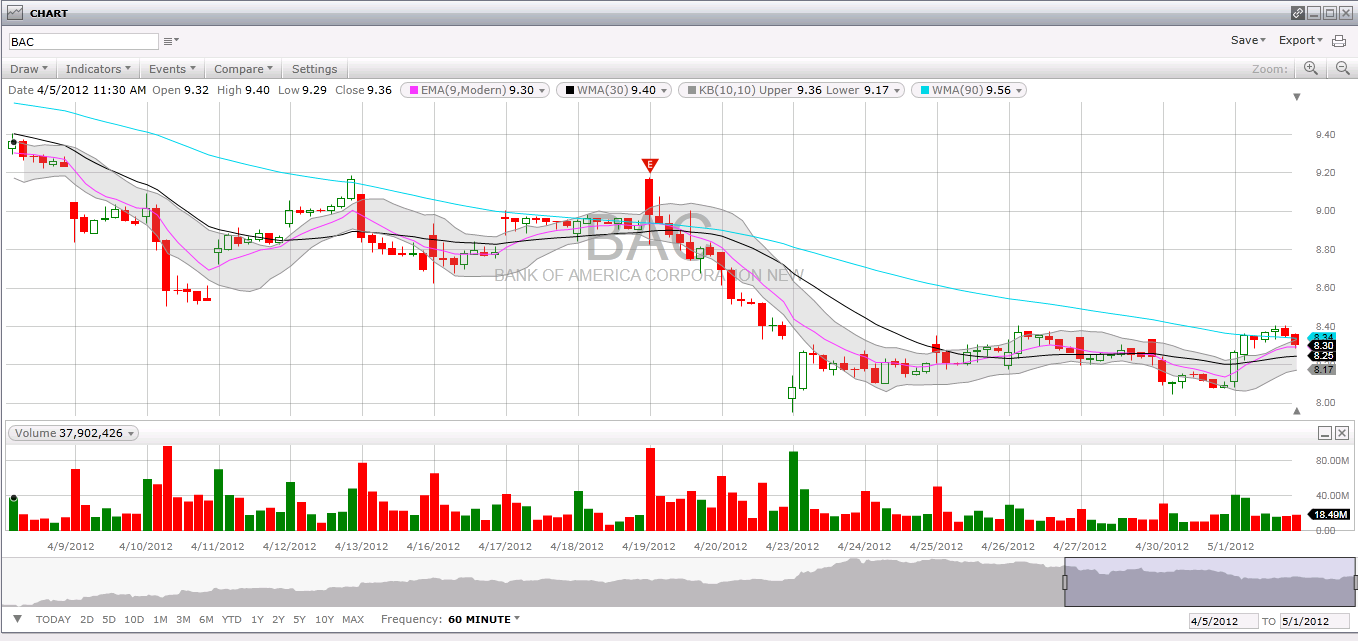This screenshot has width=1358, height=641.
Task: Minimize the Volume panel
Action: pyautogui.click(x=1325, y=433)
